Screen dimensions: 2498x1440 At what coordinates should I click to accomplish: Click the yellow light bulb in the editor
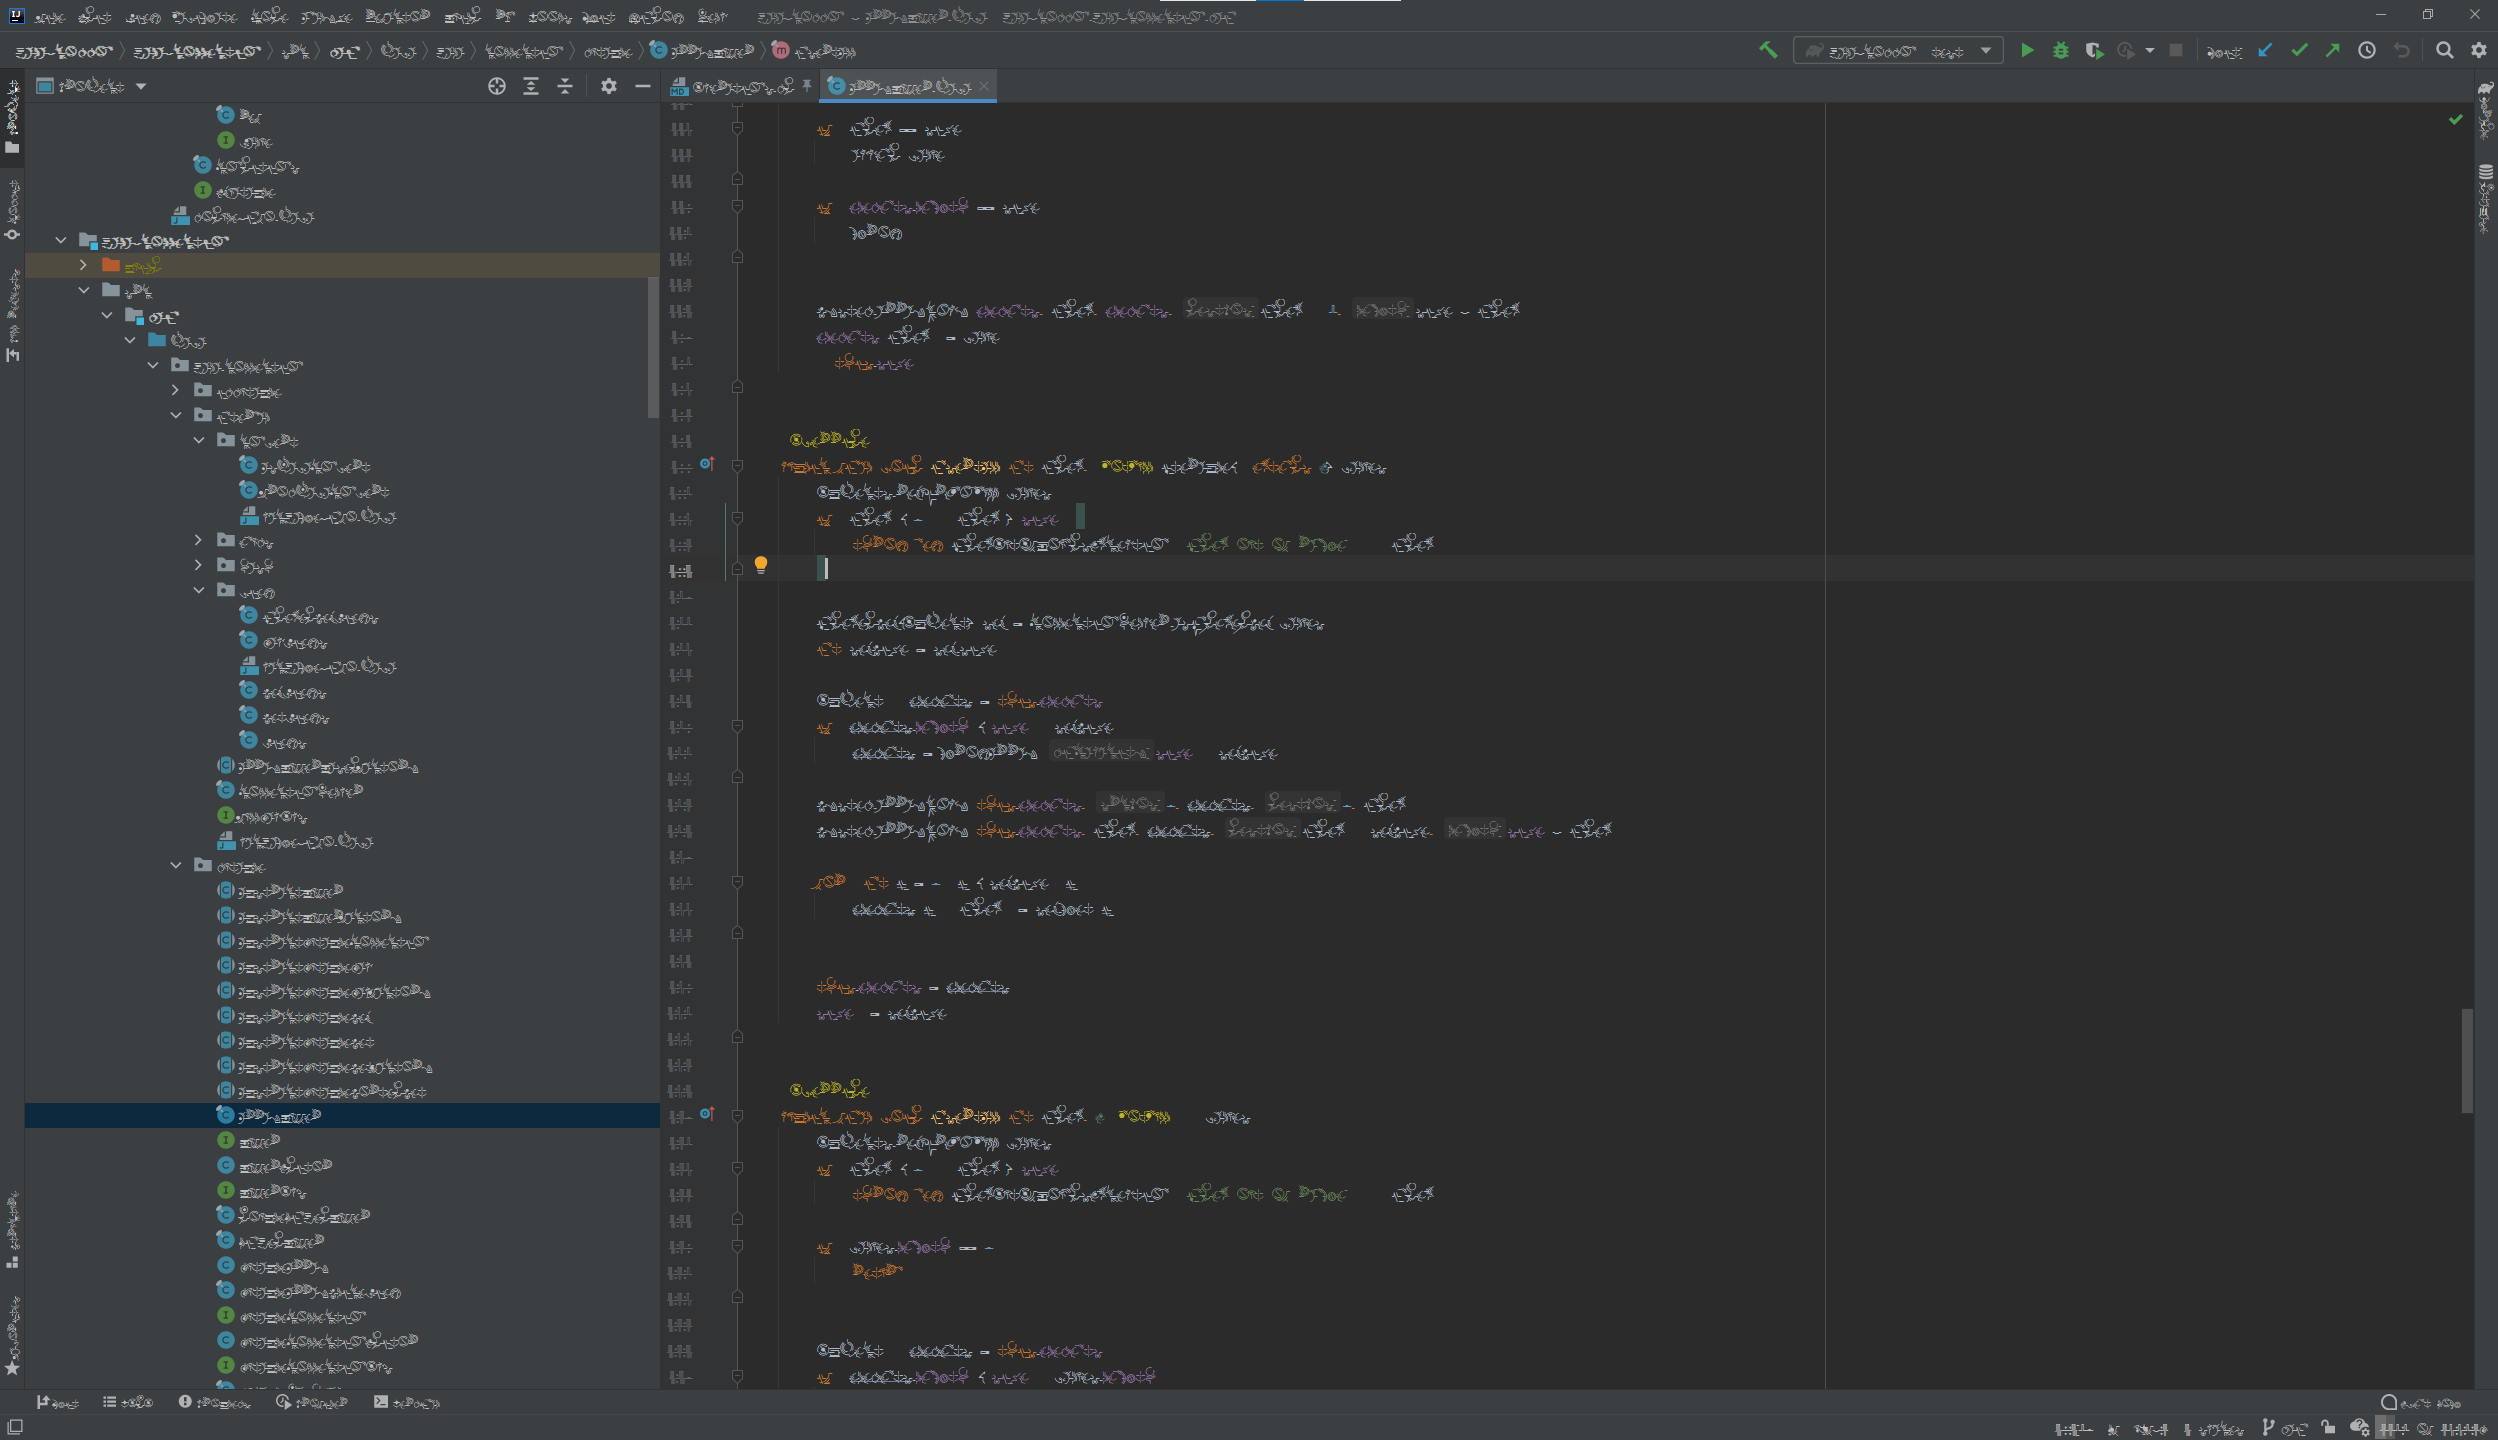761,565
